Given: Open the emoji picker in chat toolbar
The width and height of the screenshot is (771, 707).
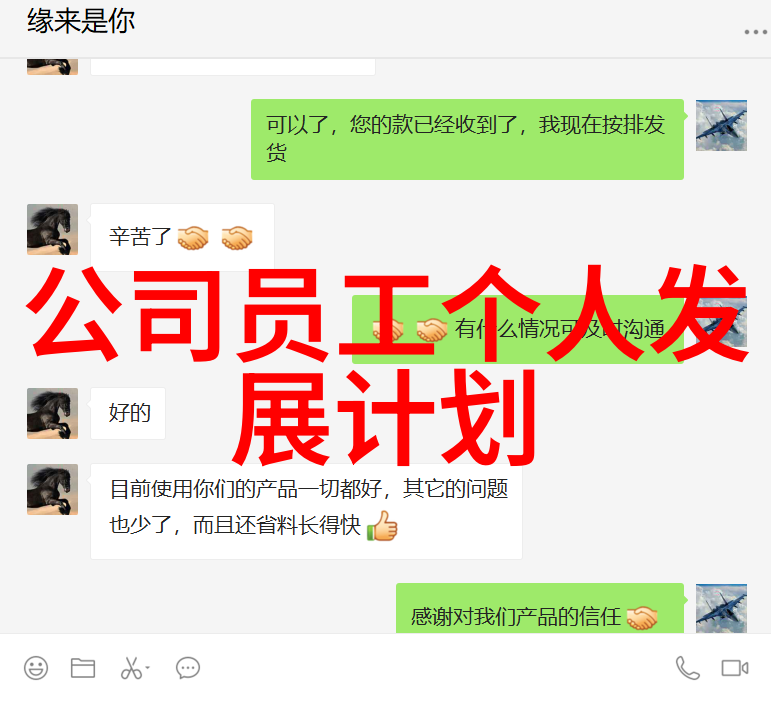Looking at the screenshot, I should tap(36, 668).
